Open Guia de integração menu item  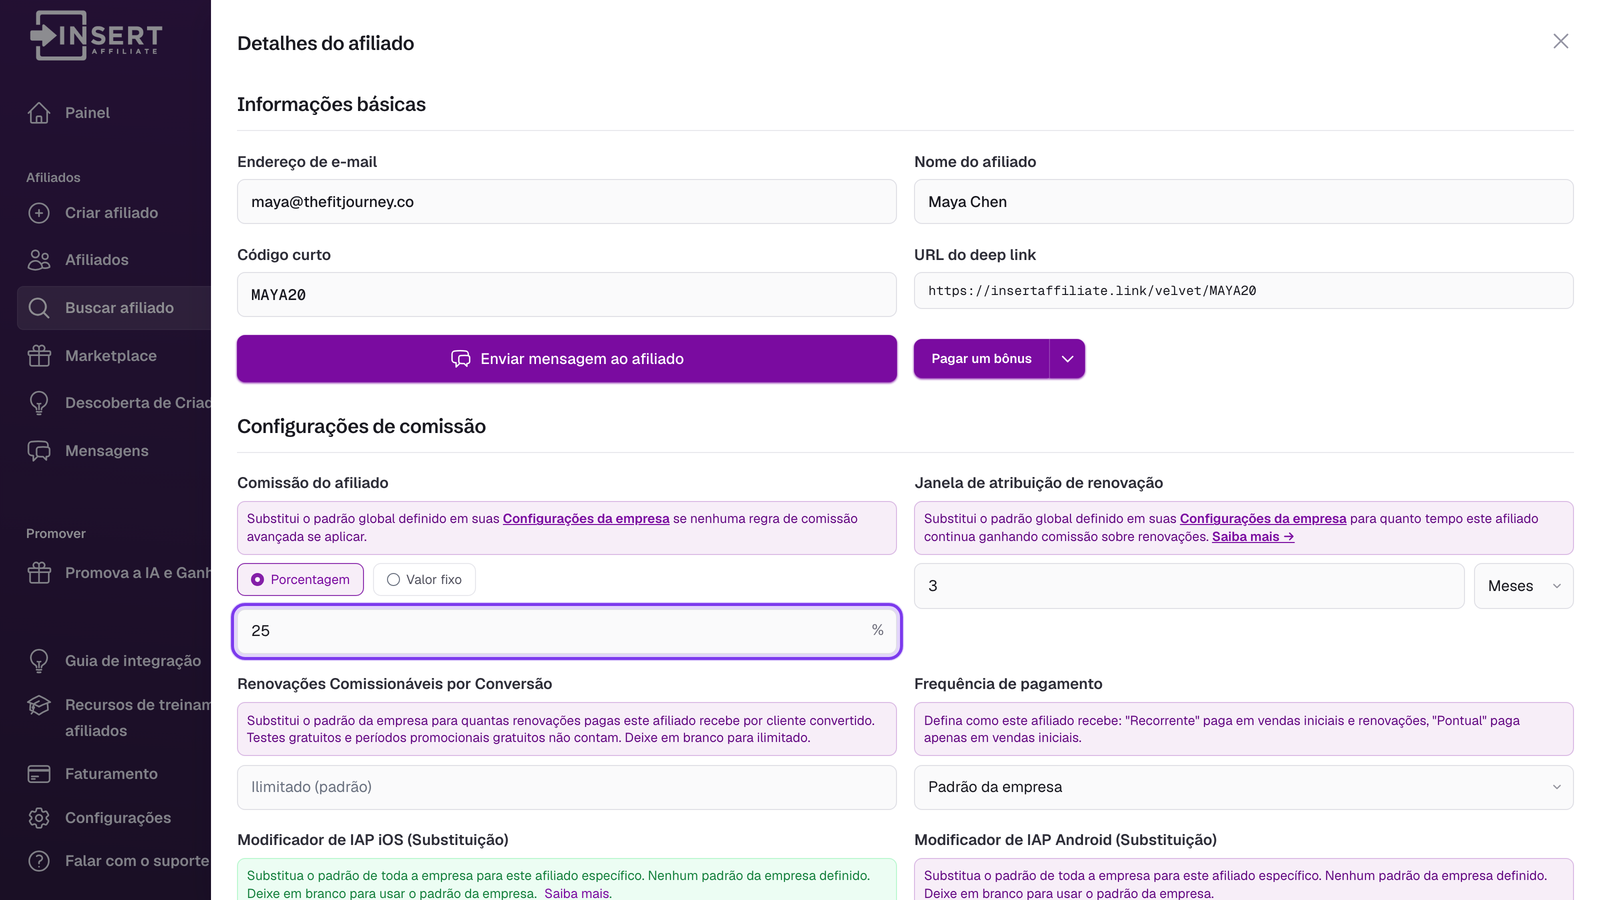[133, 661]
